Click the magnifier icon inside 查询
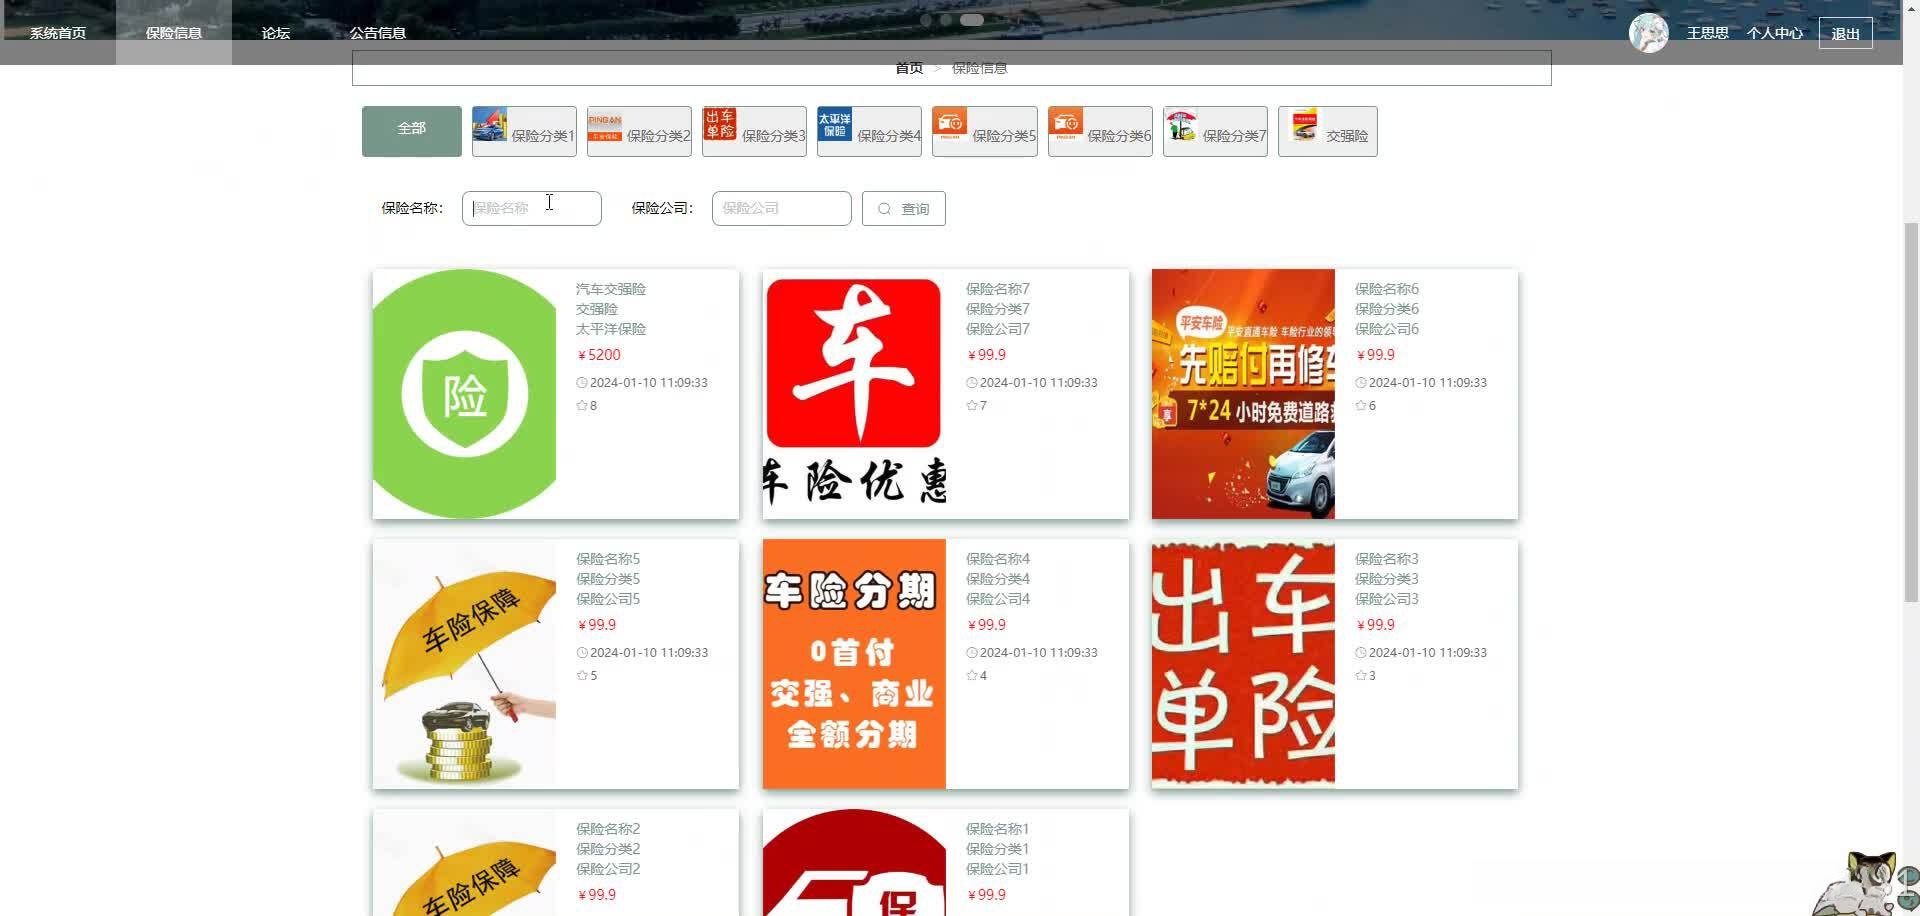Screen dimensions: 1920x916 point(885,208)
